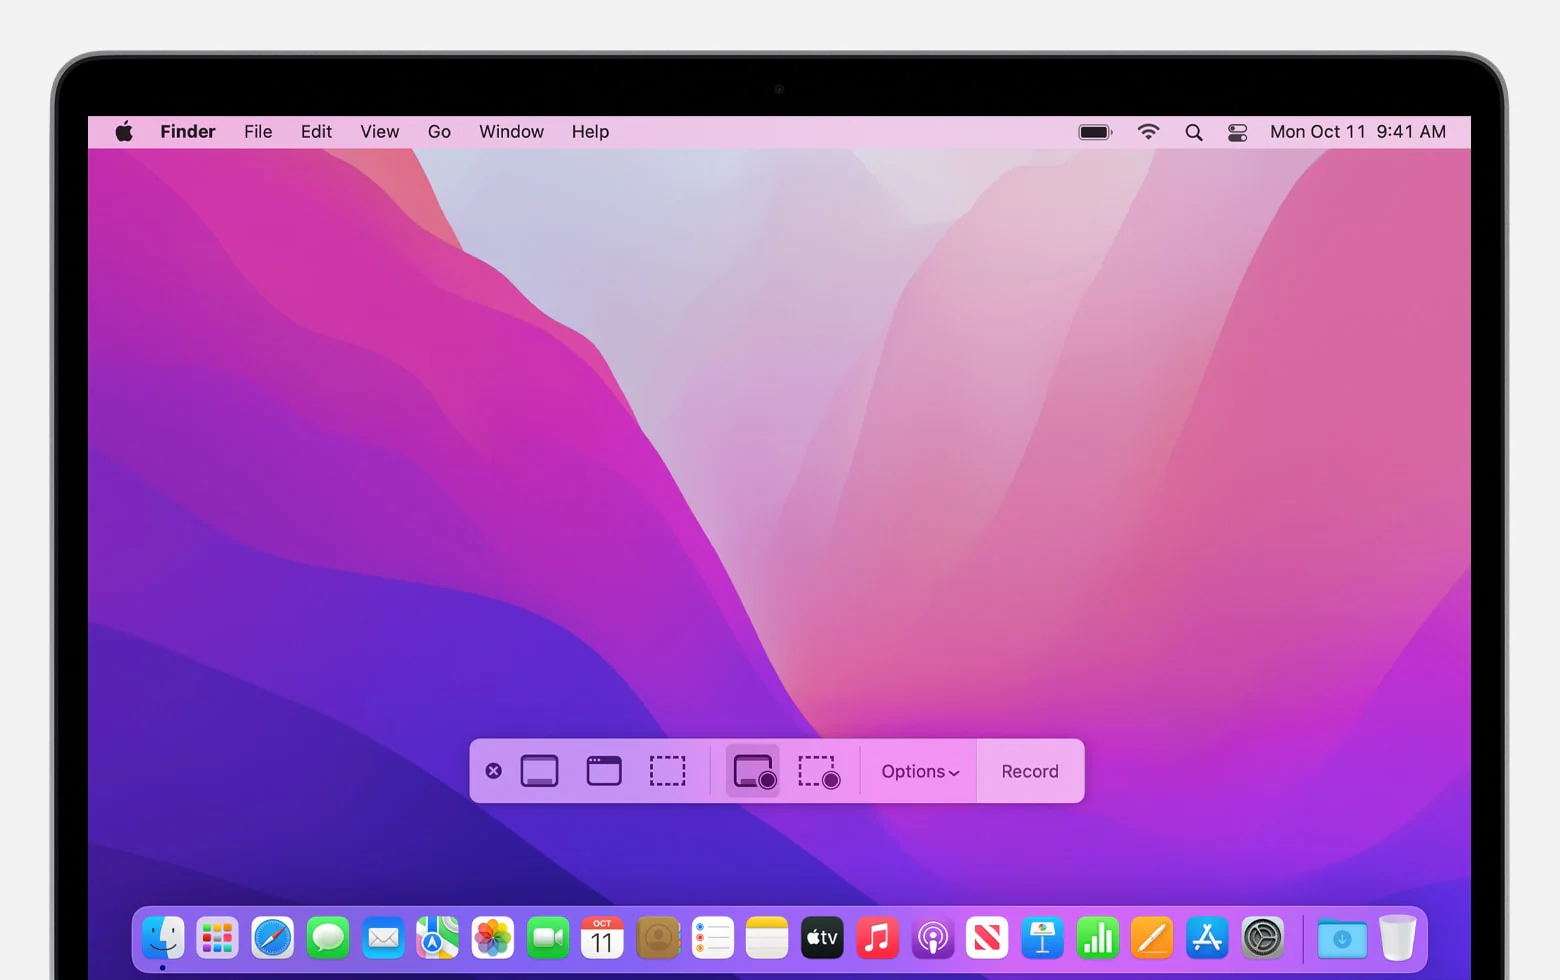Switch to Record Selected Portion mode
Image resolution: width=1560 pixels, height=980 pixels.
[818, 770]
